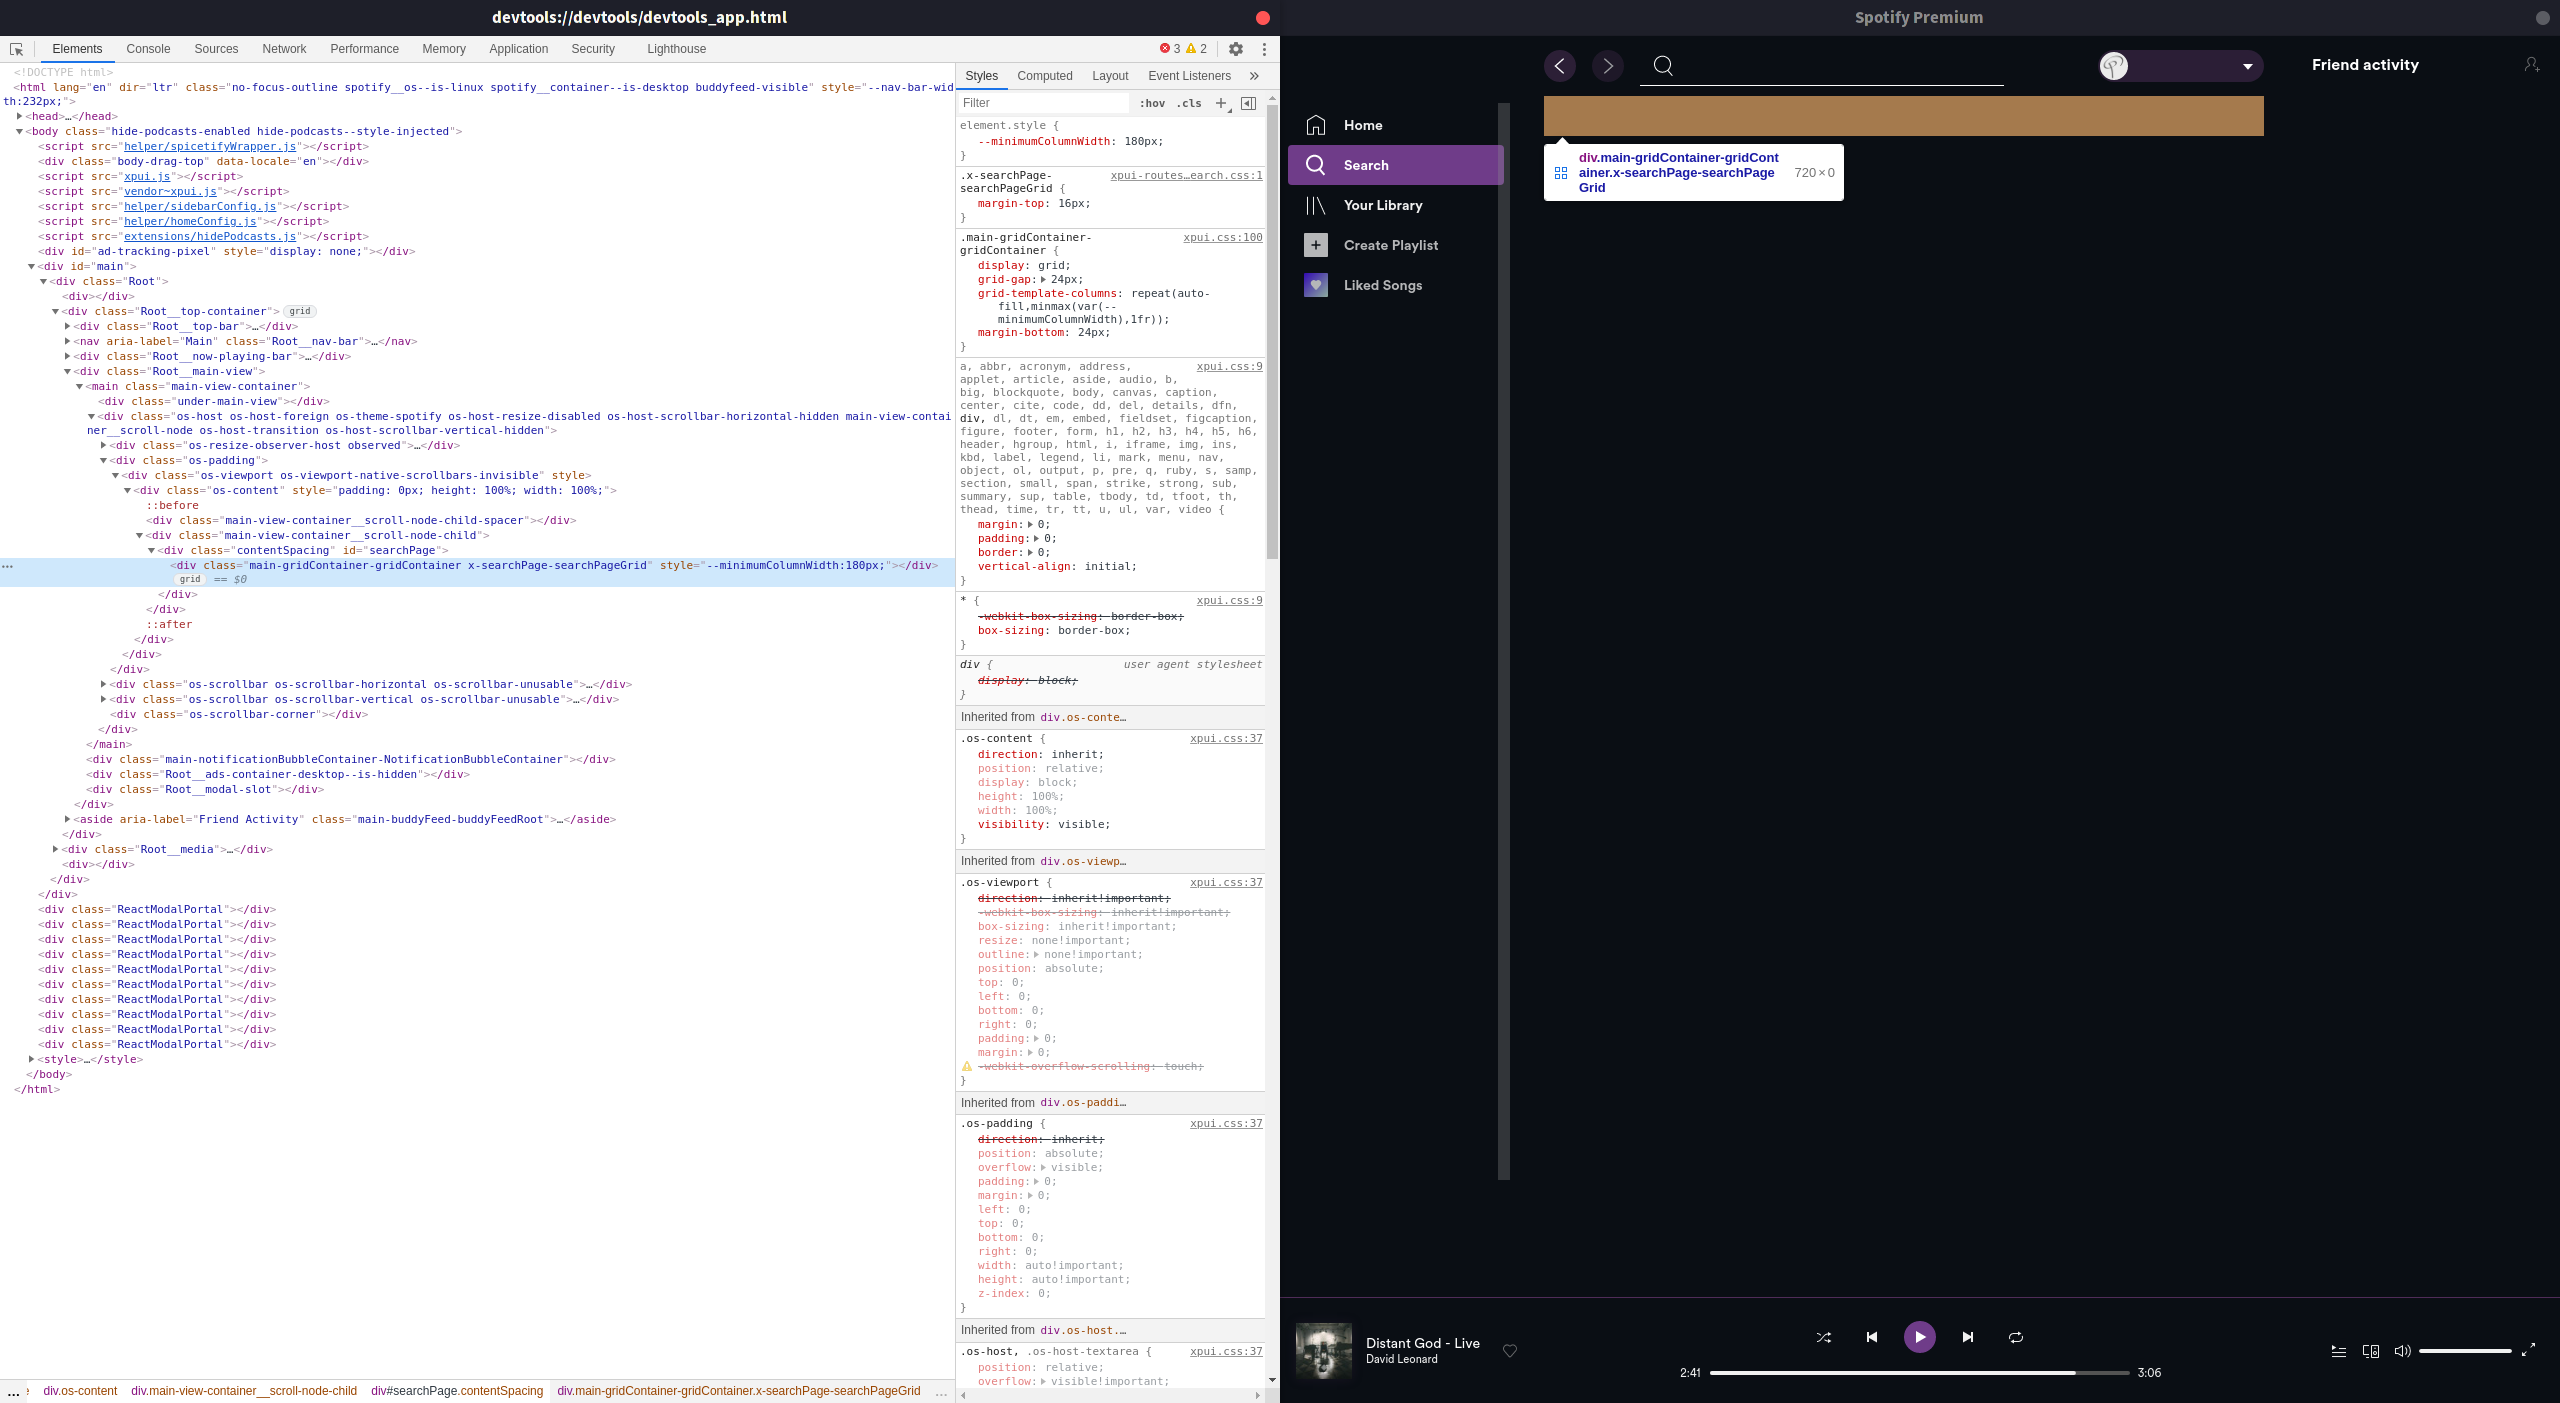
Task: Open DevTools three-dot customize menu
Action: tap(1264, 49)
